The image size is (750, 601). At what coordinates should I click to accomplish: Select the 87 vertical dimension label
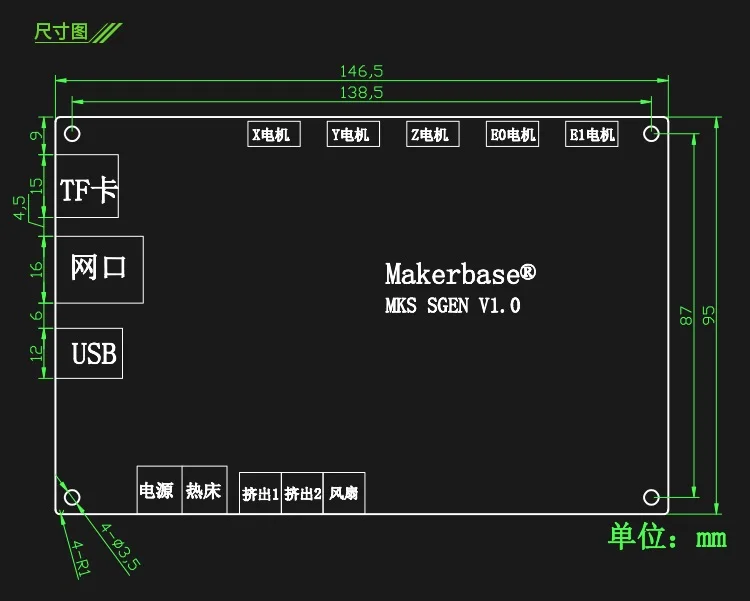(686, 316)
